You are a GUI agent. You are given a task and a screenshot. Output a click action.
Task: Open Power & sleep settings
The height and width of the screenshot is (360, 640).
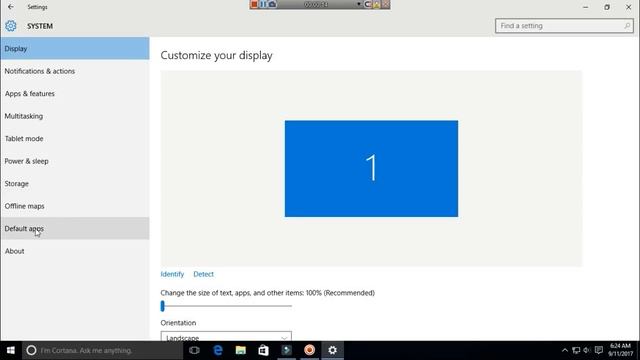click(75, 161)
